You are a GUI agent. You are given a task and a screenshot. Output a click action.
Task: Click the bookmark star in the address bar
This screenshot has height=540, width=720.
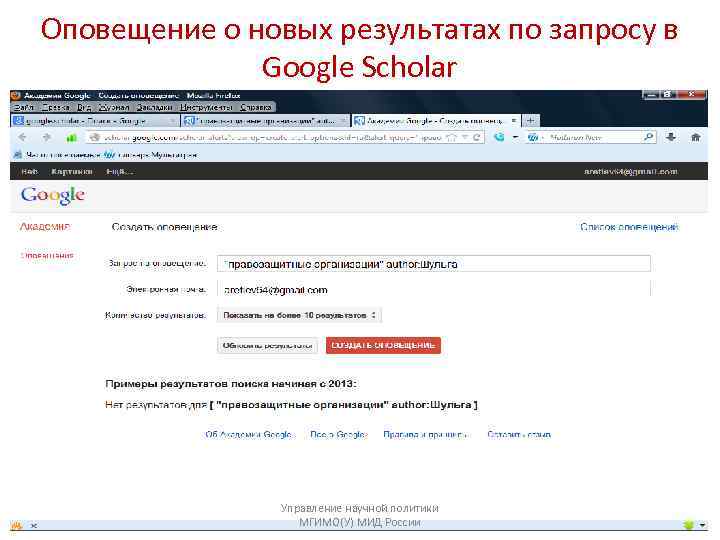click(452, 137)
